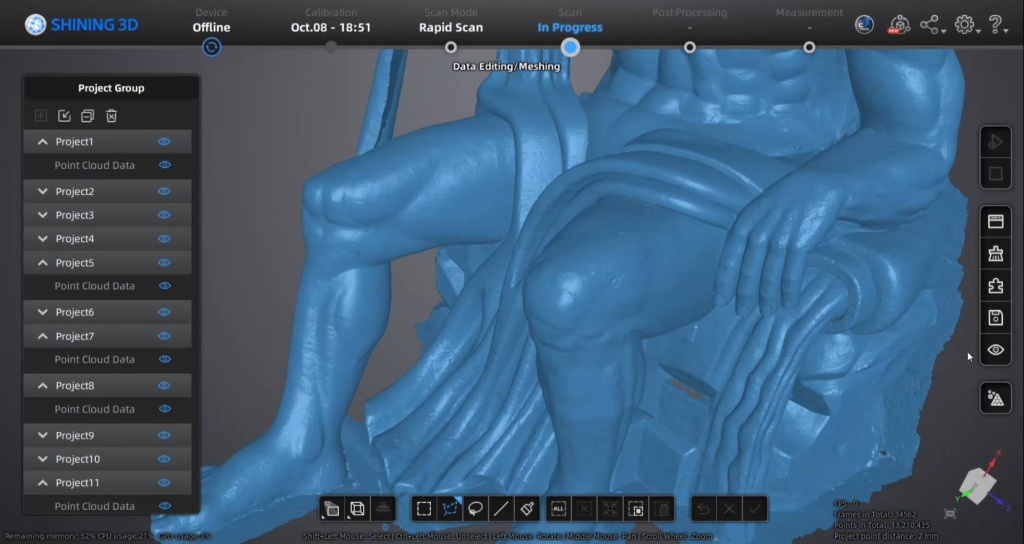
Task: Open the help question mark dropdown
Action: pos(997,25)
